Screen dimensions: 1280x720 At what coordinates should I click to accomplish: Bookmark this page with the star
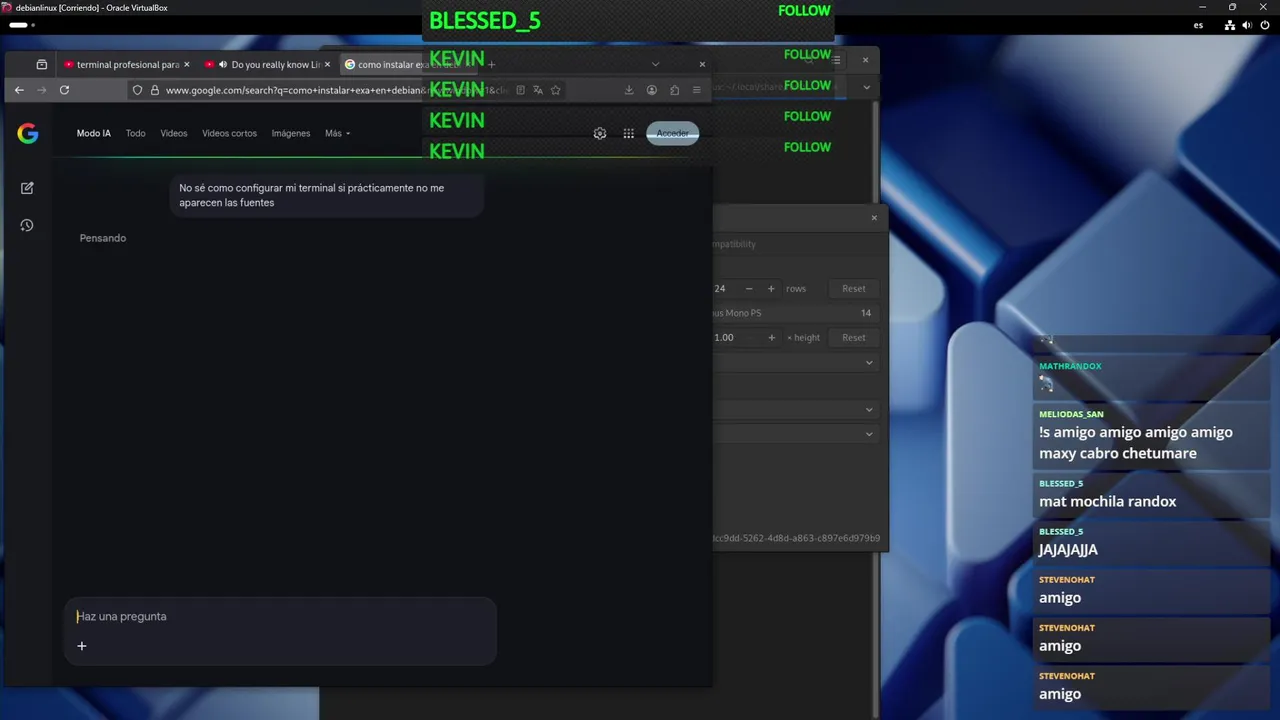tap(555, 90)
